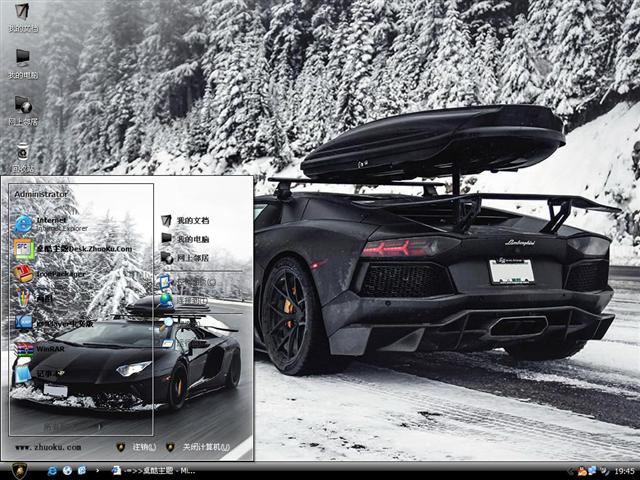
Task: Click the third quick launch icon
Action: (82, 471)
